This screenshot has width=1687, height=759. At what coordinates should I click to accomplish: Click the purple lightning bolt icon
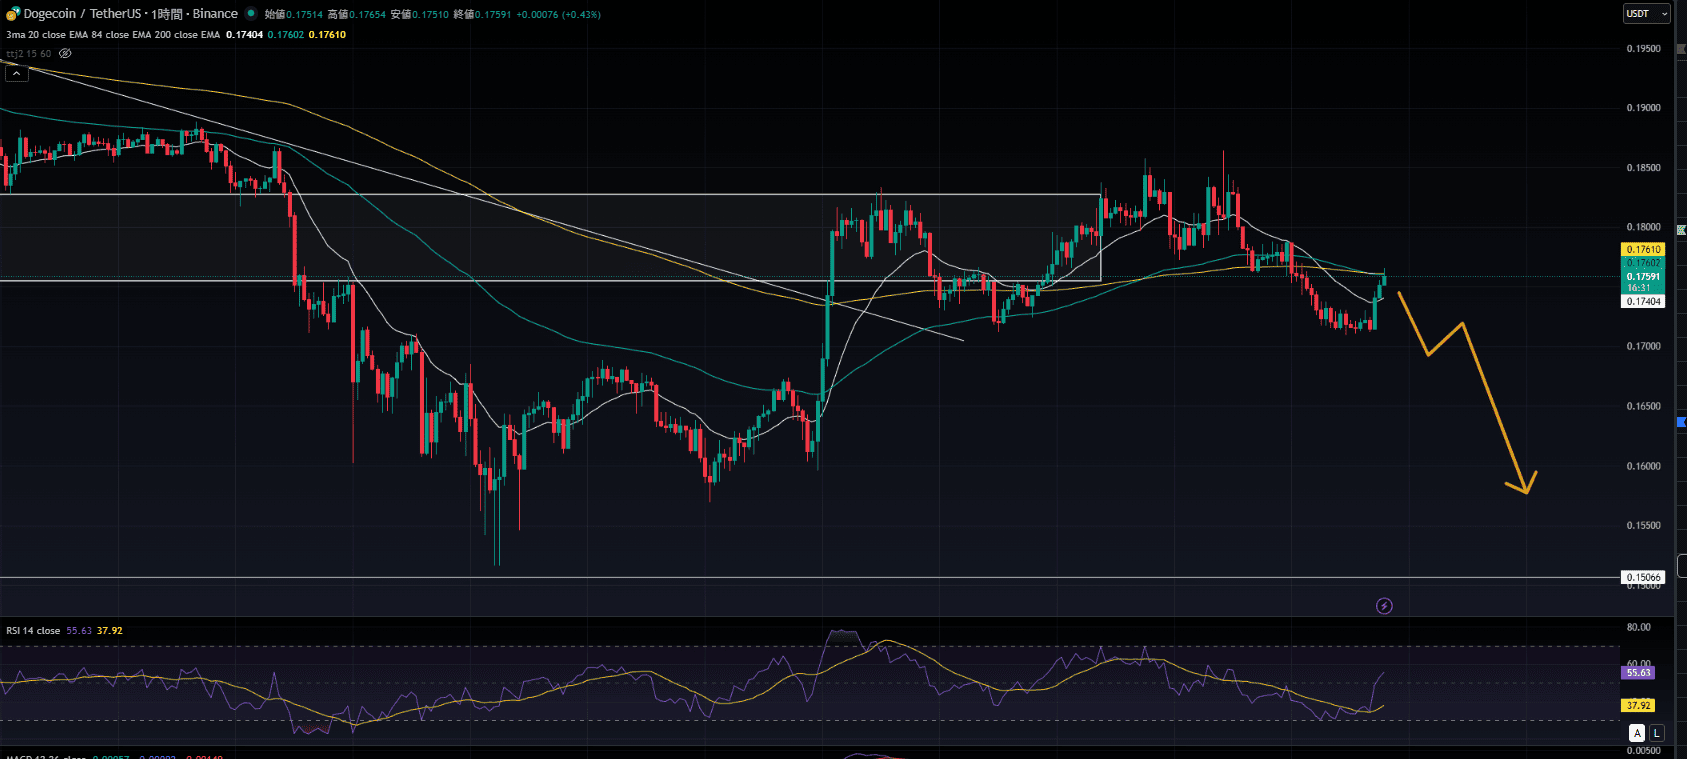coord(1384,606)
